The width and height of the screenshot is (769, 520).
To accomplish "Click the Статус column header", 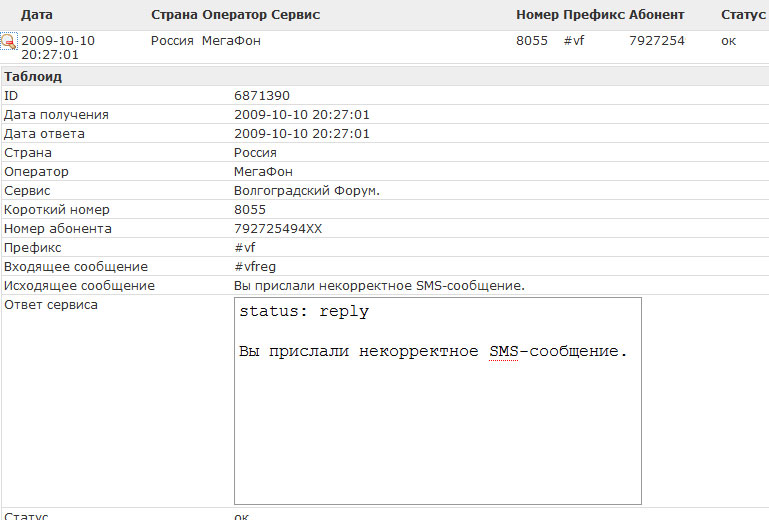I will (743, 15).
